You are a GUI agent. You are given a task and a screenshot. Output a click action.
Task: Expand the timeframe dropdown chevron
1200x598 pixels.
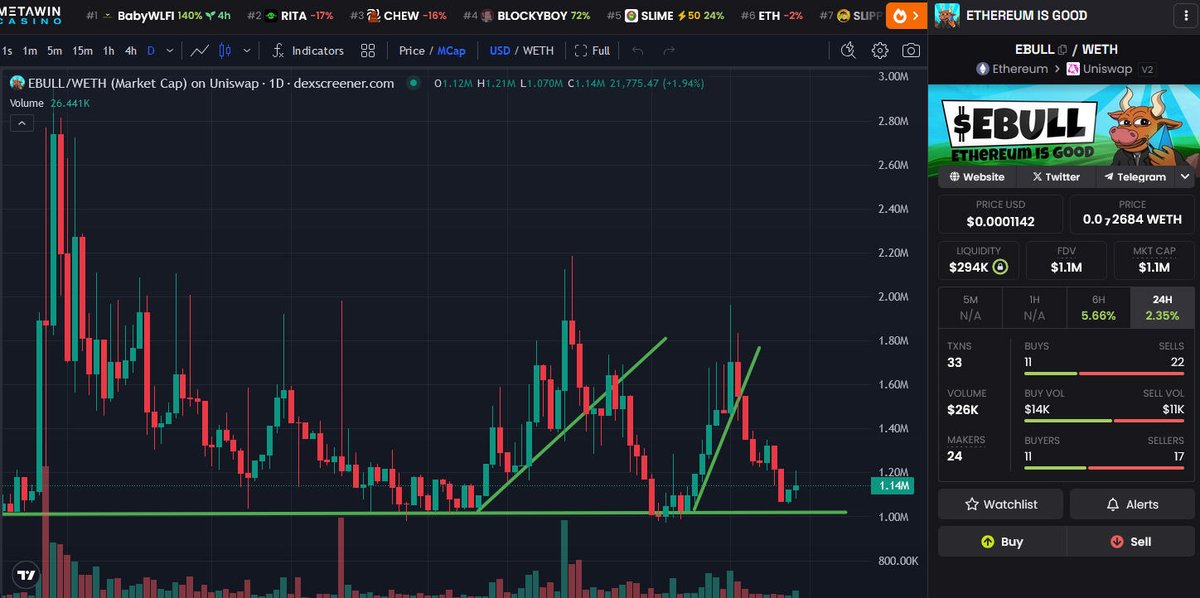170,50
